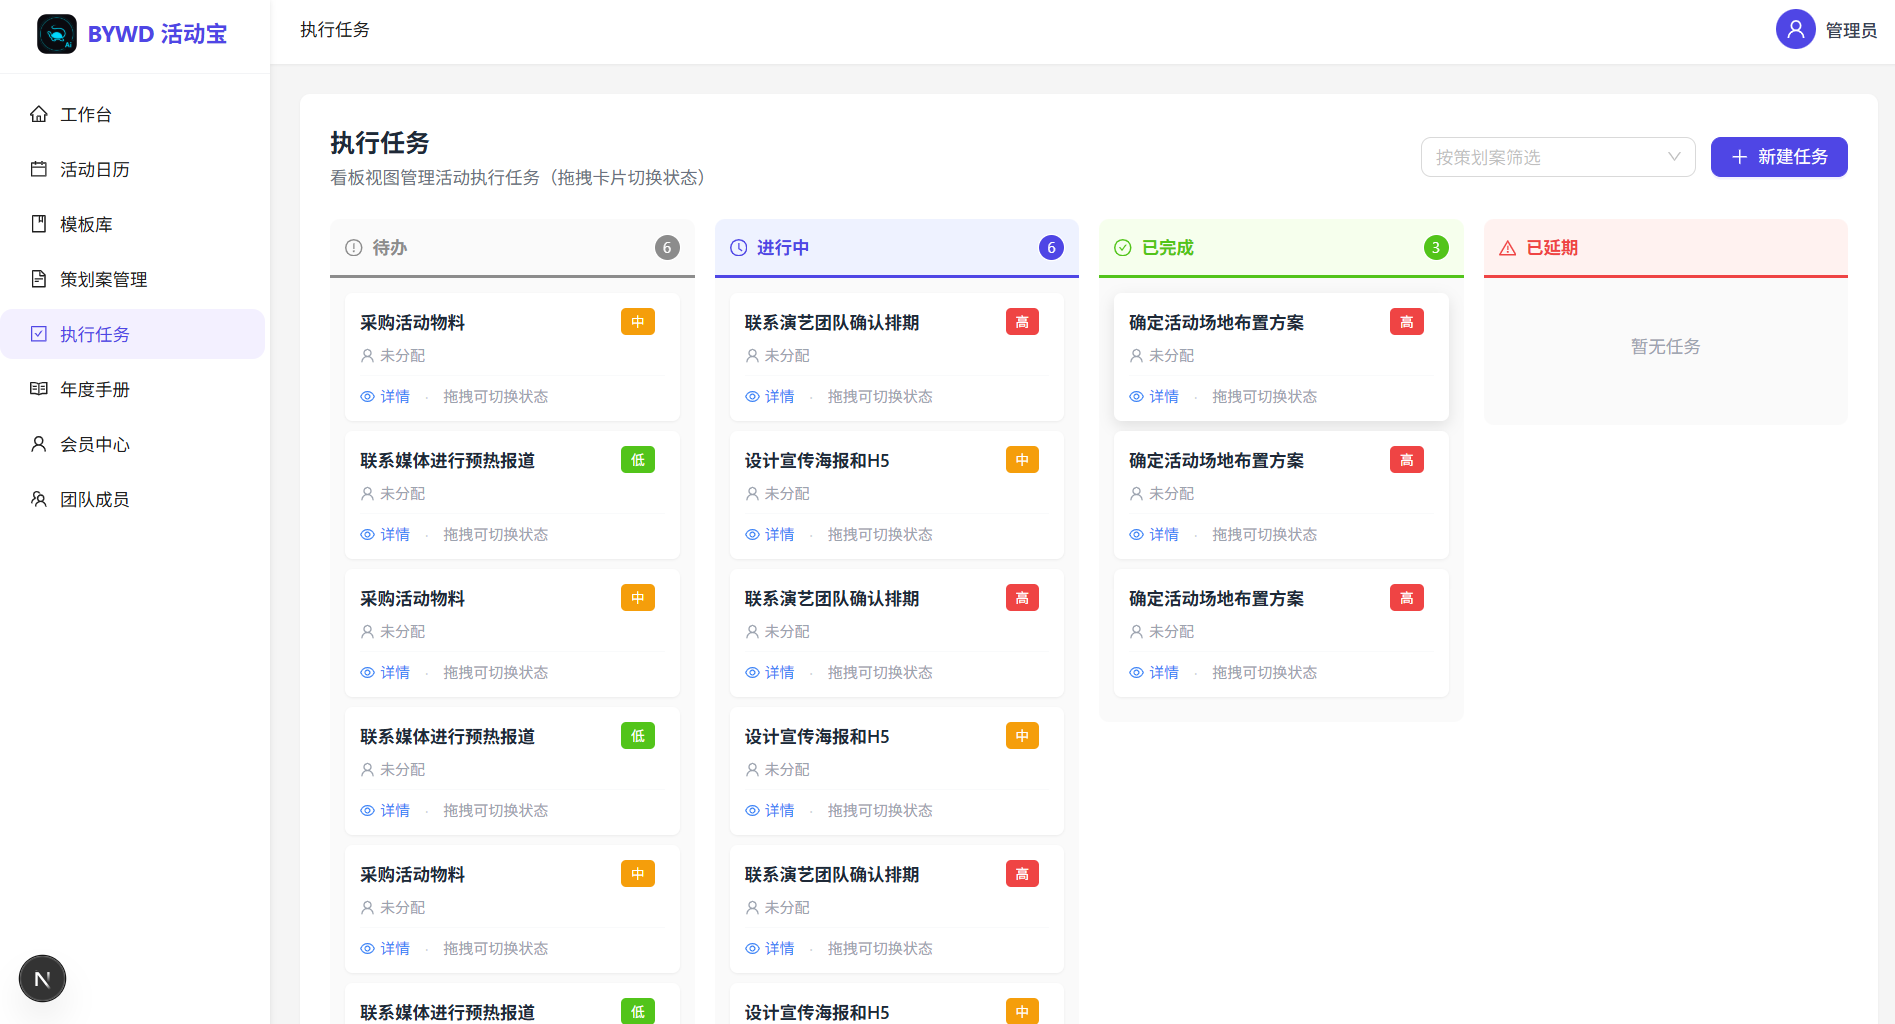Click the 待办 column header icon
The height and width of the screenshot is (1024, 1895).
coord(353,248)
